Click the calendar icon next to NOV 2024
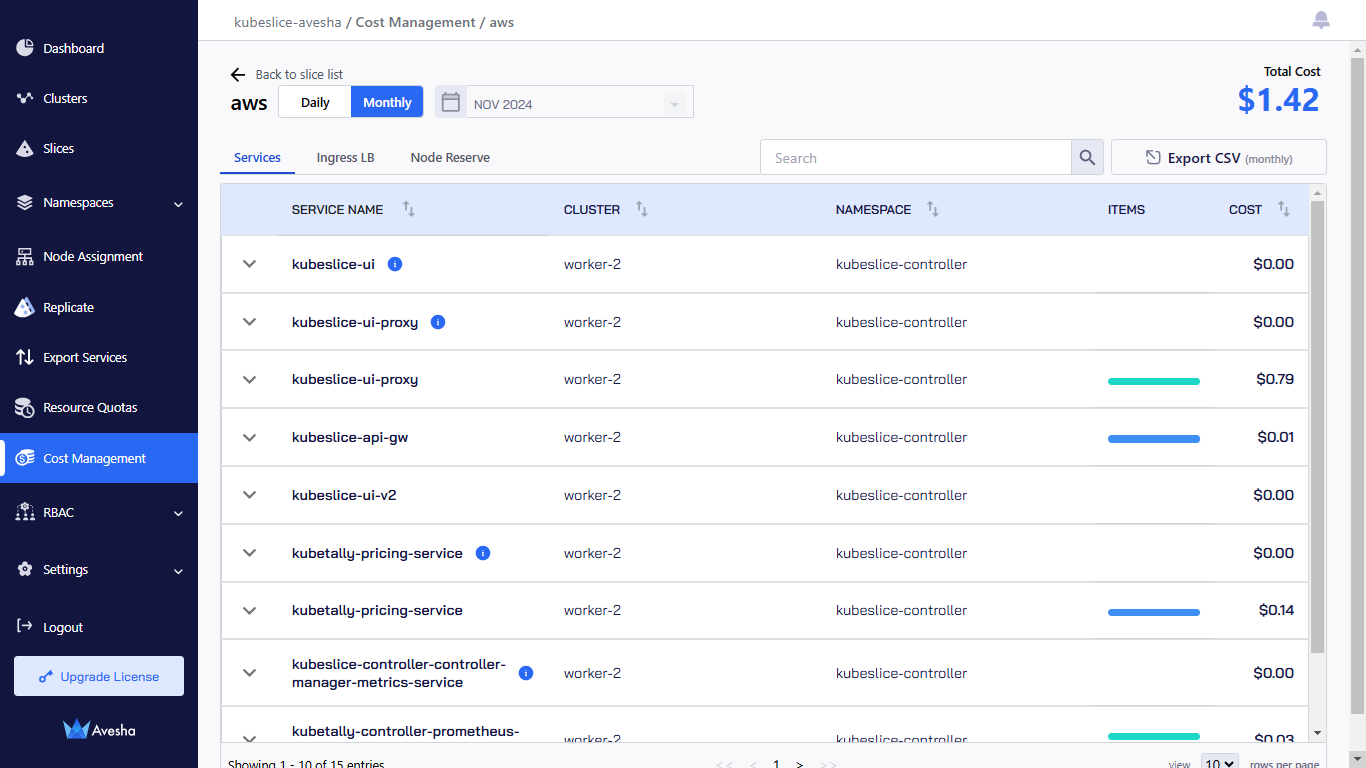The image size is (1366, 768). pos(451,102)
